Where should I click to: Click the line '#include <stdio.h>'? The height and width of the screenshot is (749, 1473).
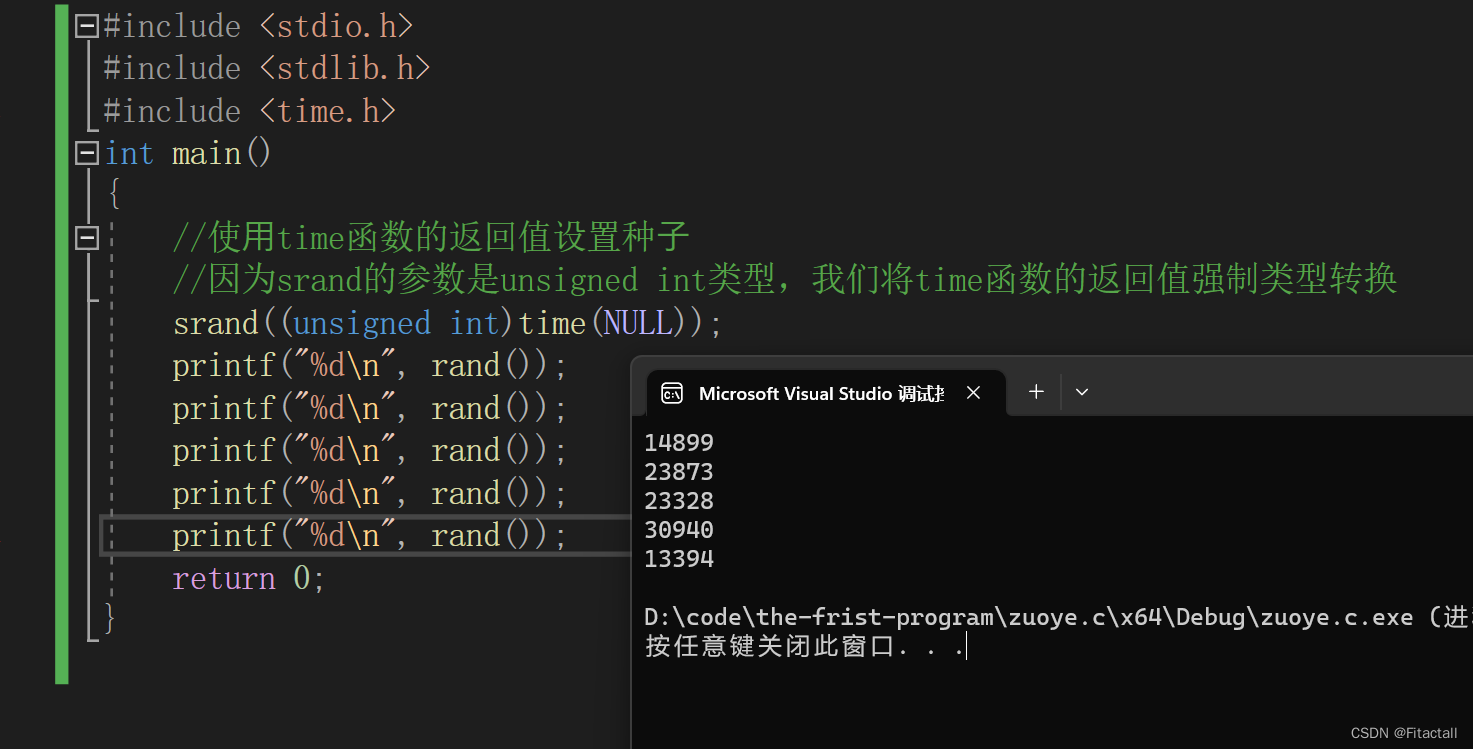[x=258, y=26]
